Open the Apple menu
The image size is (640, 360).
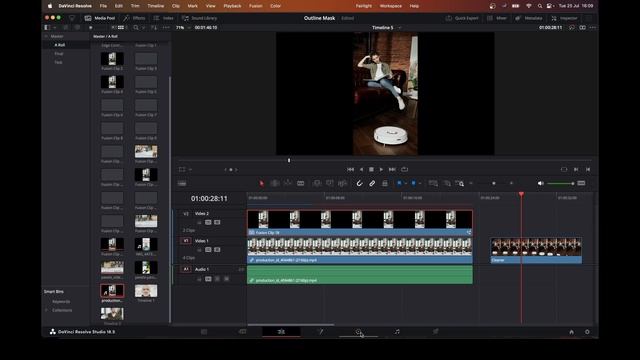pos(50,6)
